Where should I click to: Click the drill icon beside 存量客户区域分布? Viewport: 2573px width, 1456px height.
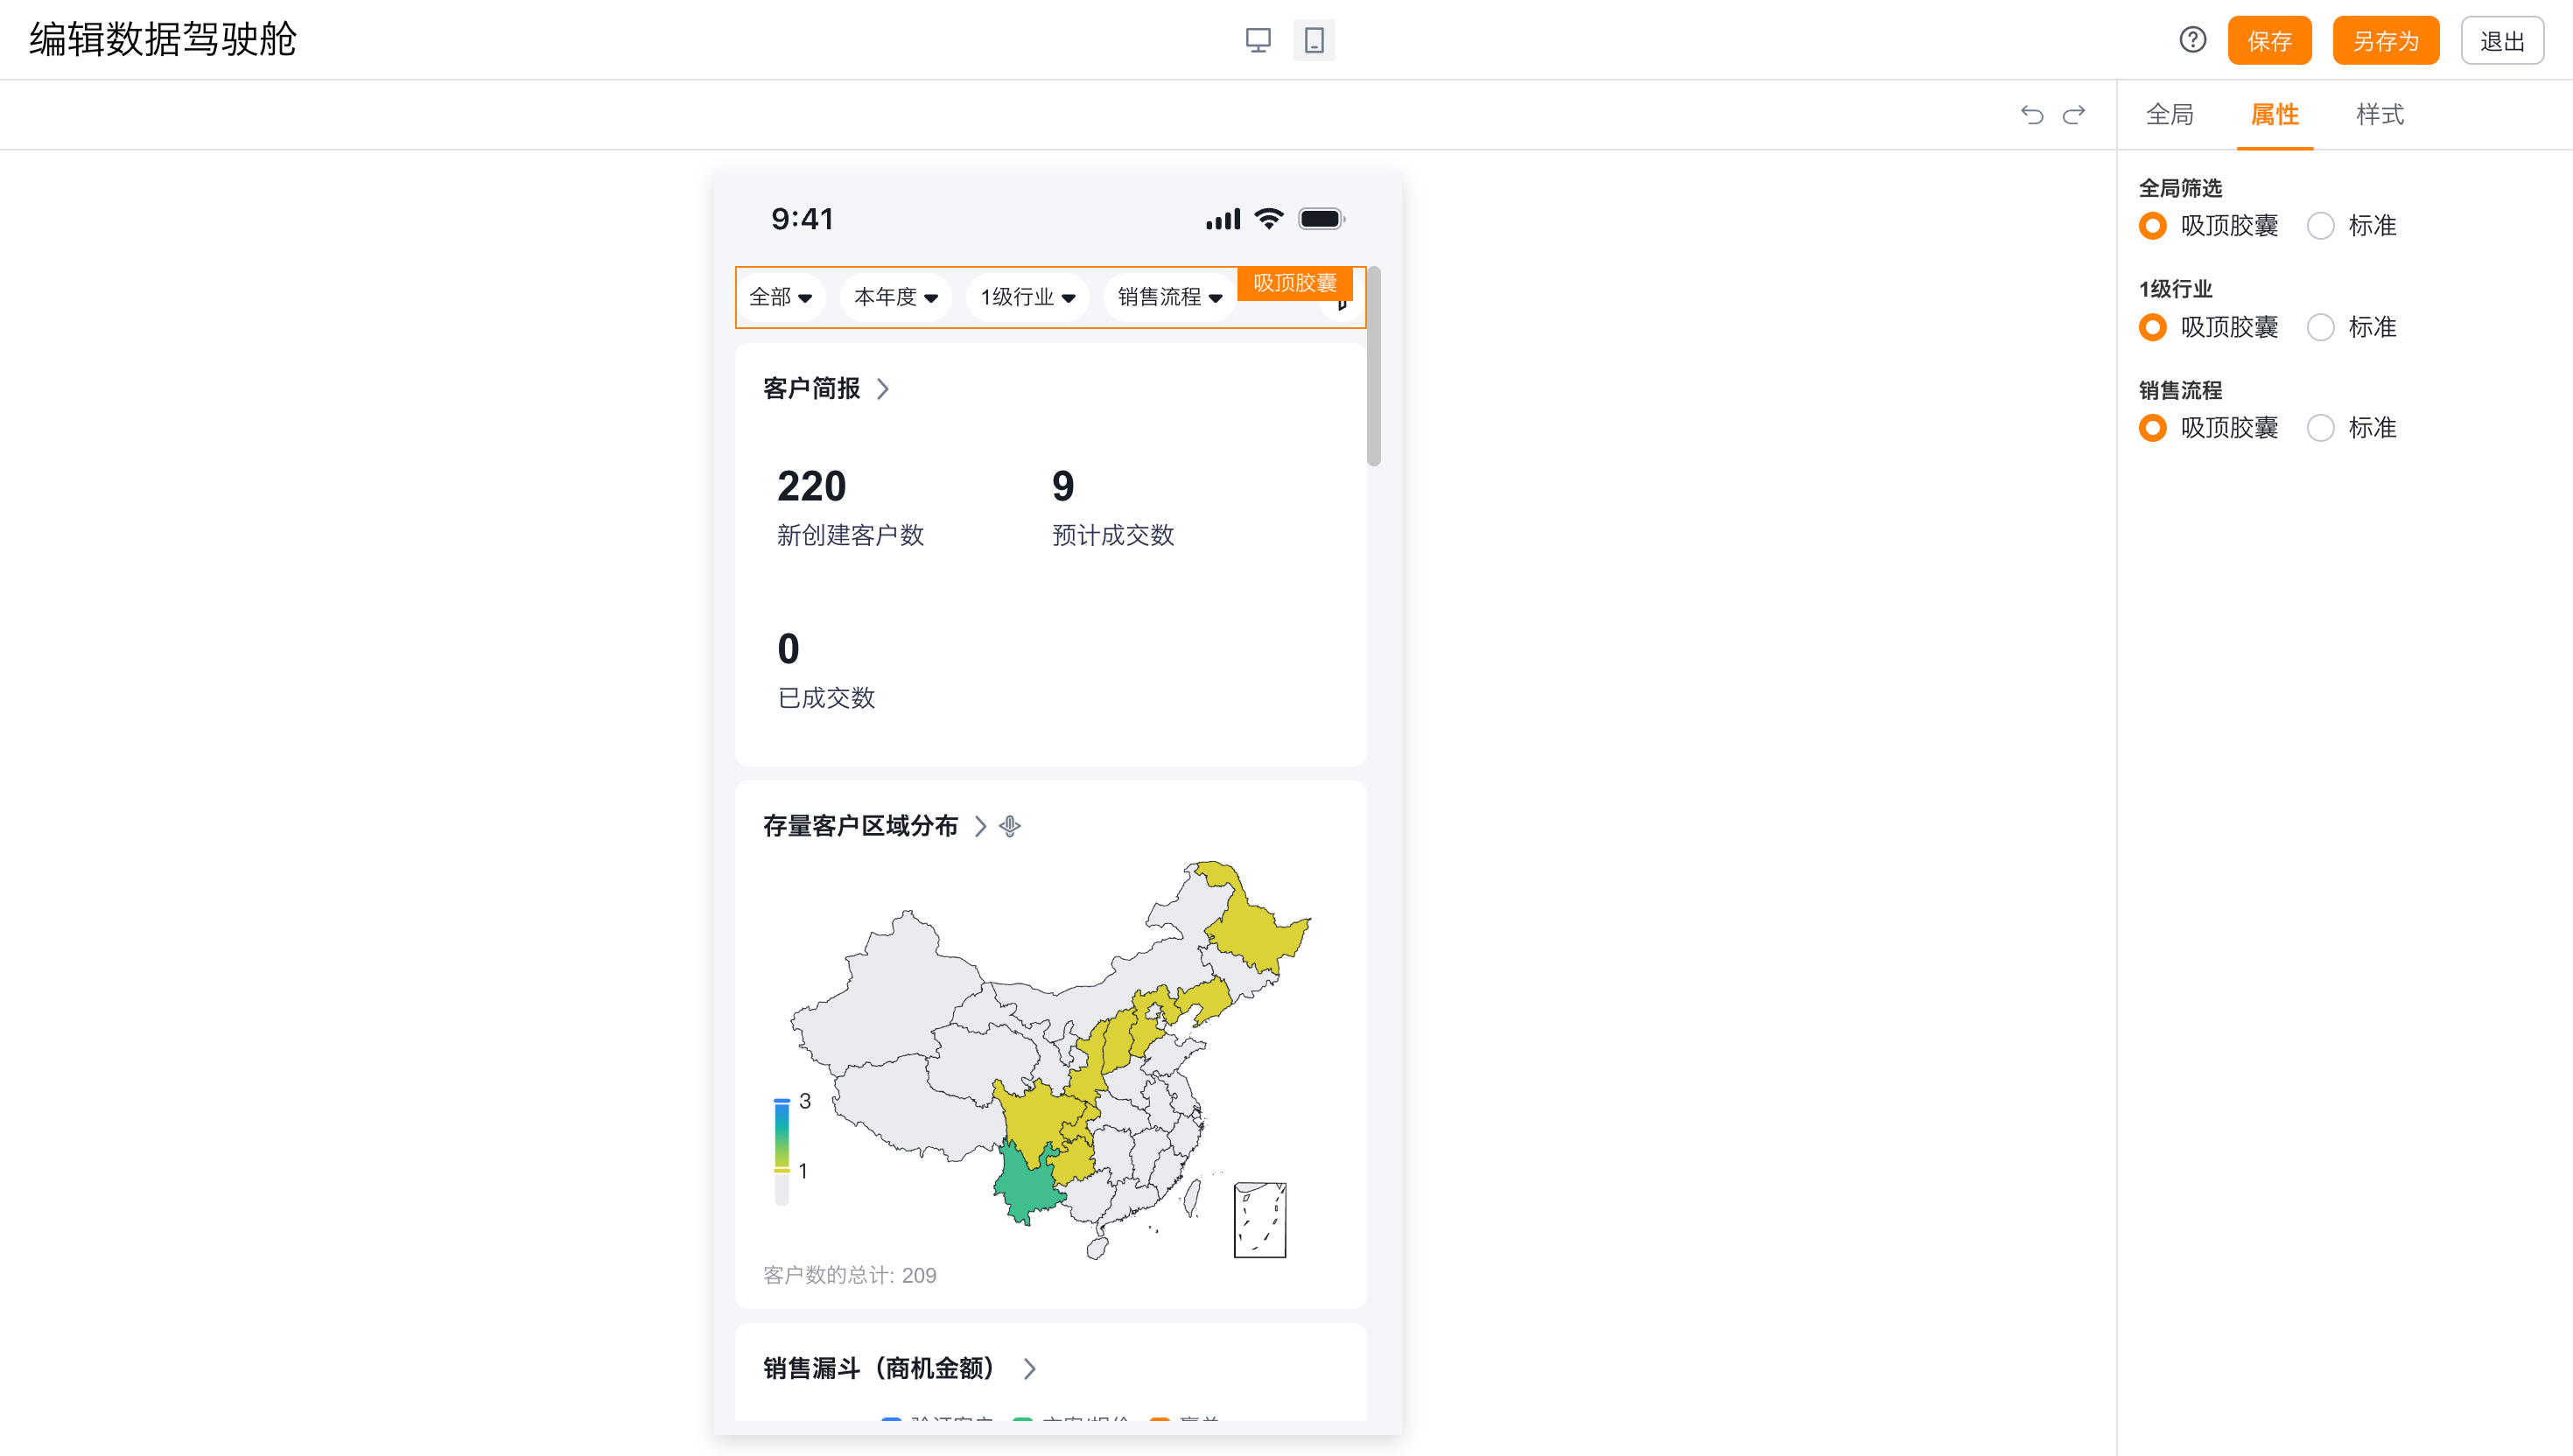click(1010, 826)
